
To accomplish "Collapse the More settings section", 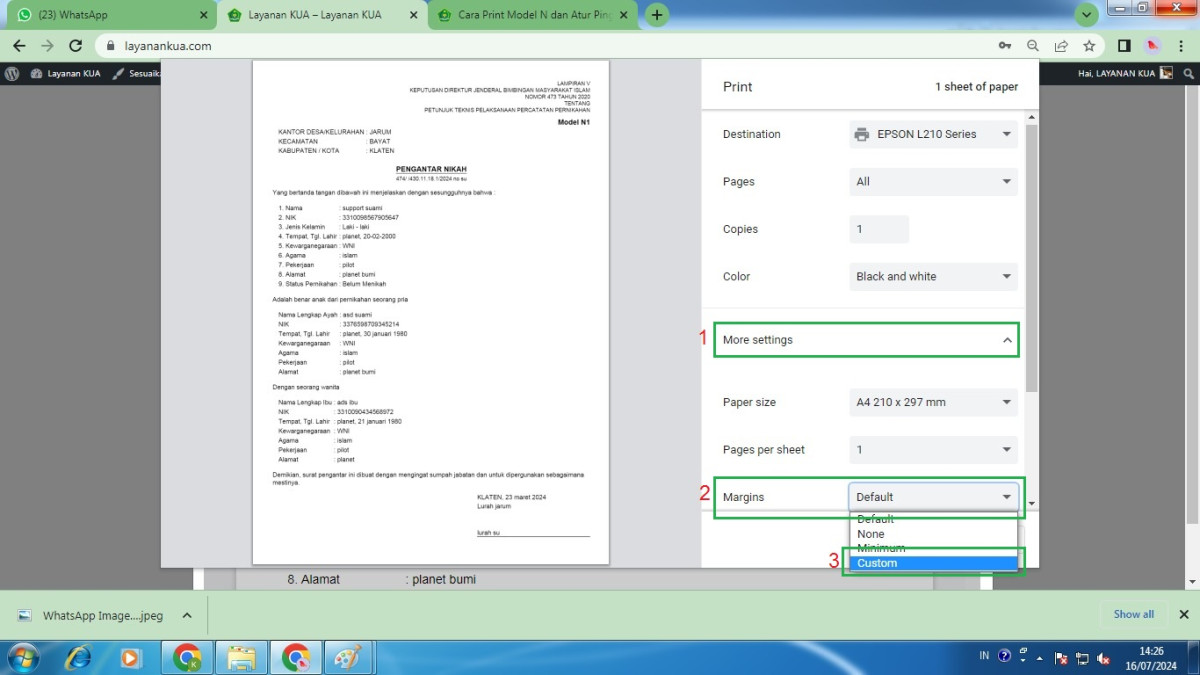I will [866, 340].
